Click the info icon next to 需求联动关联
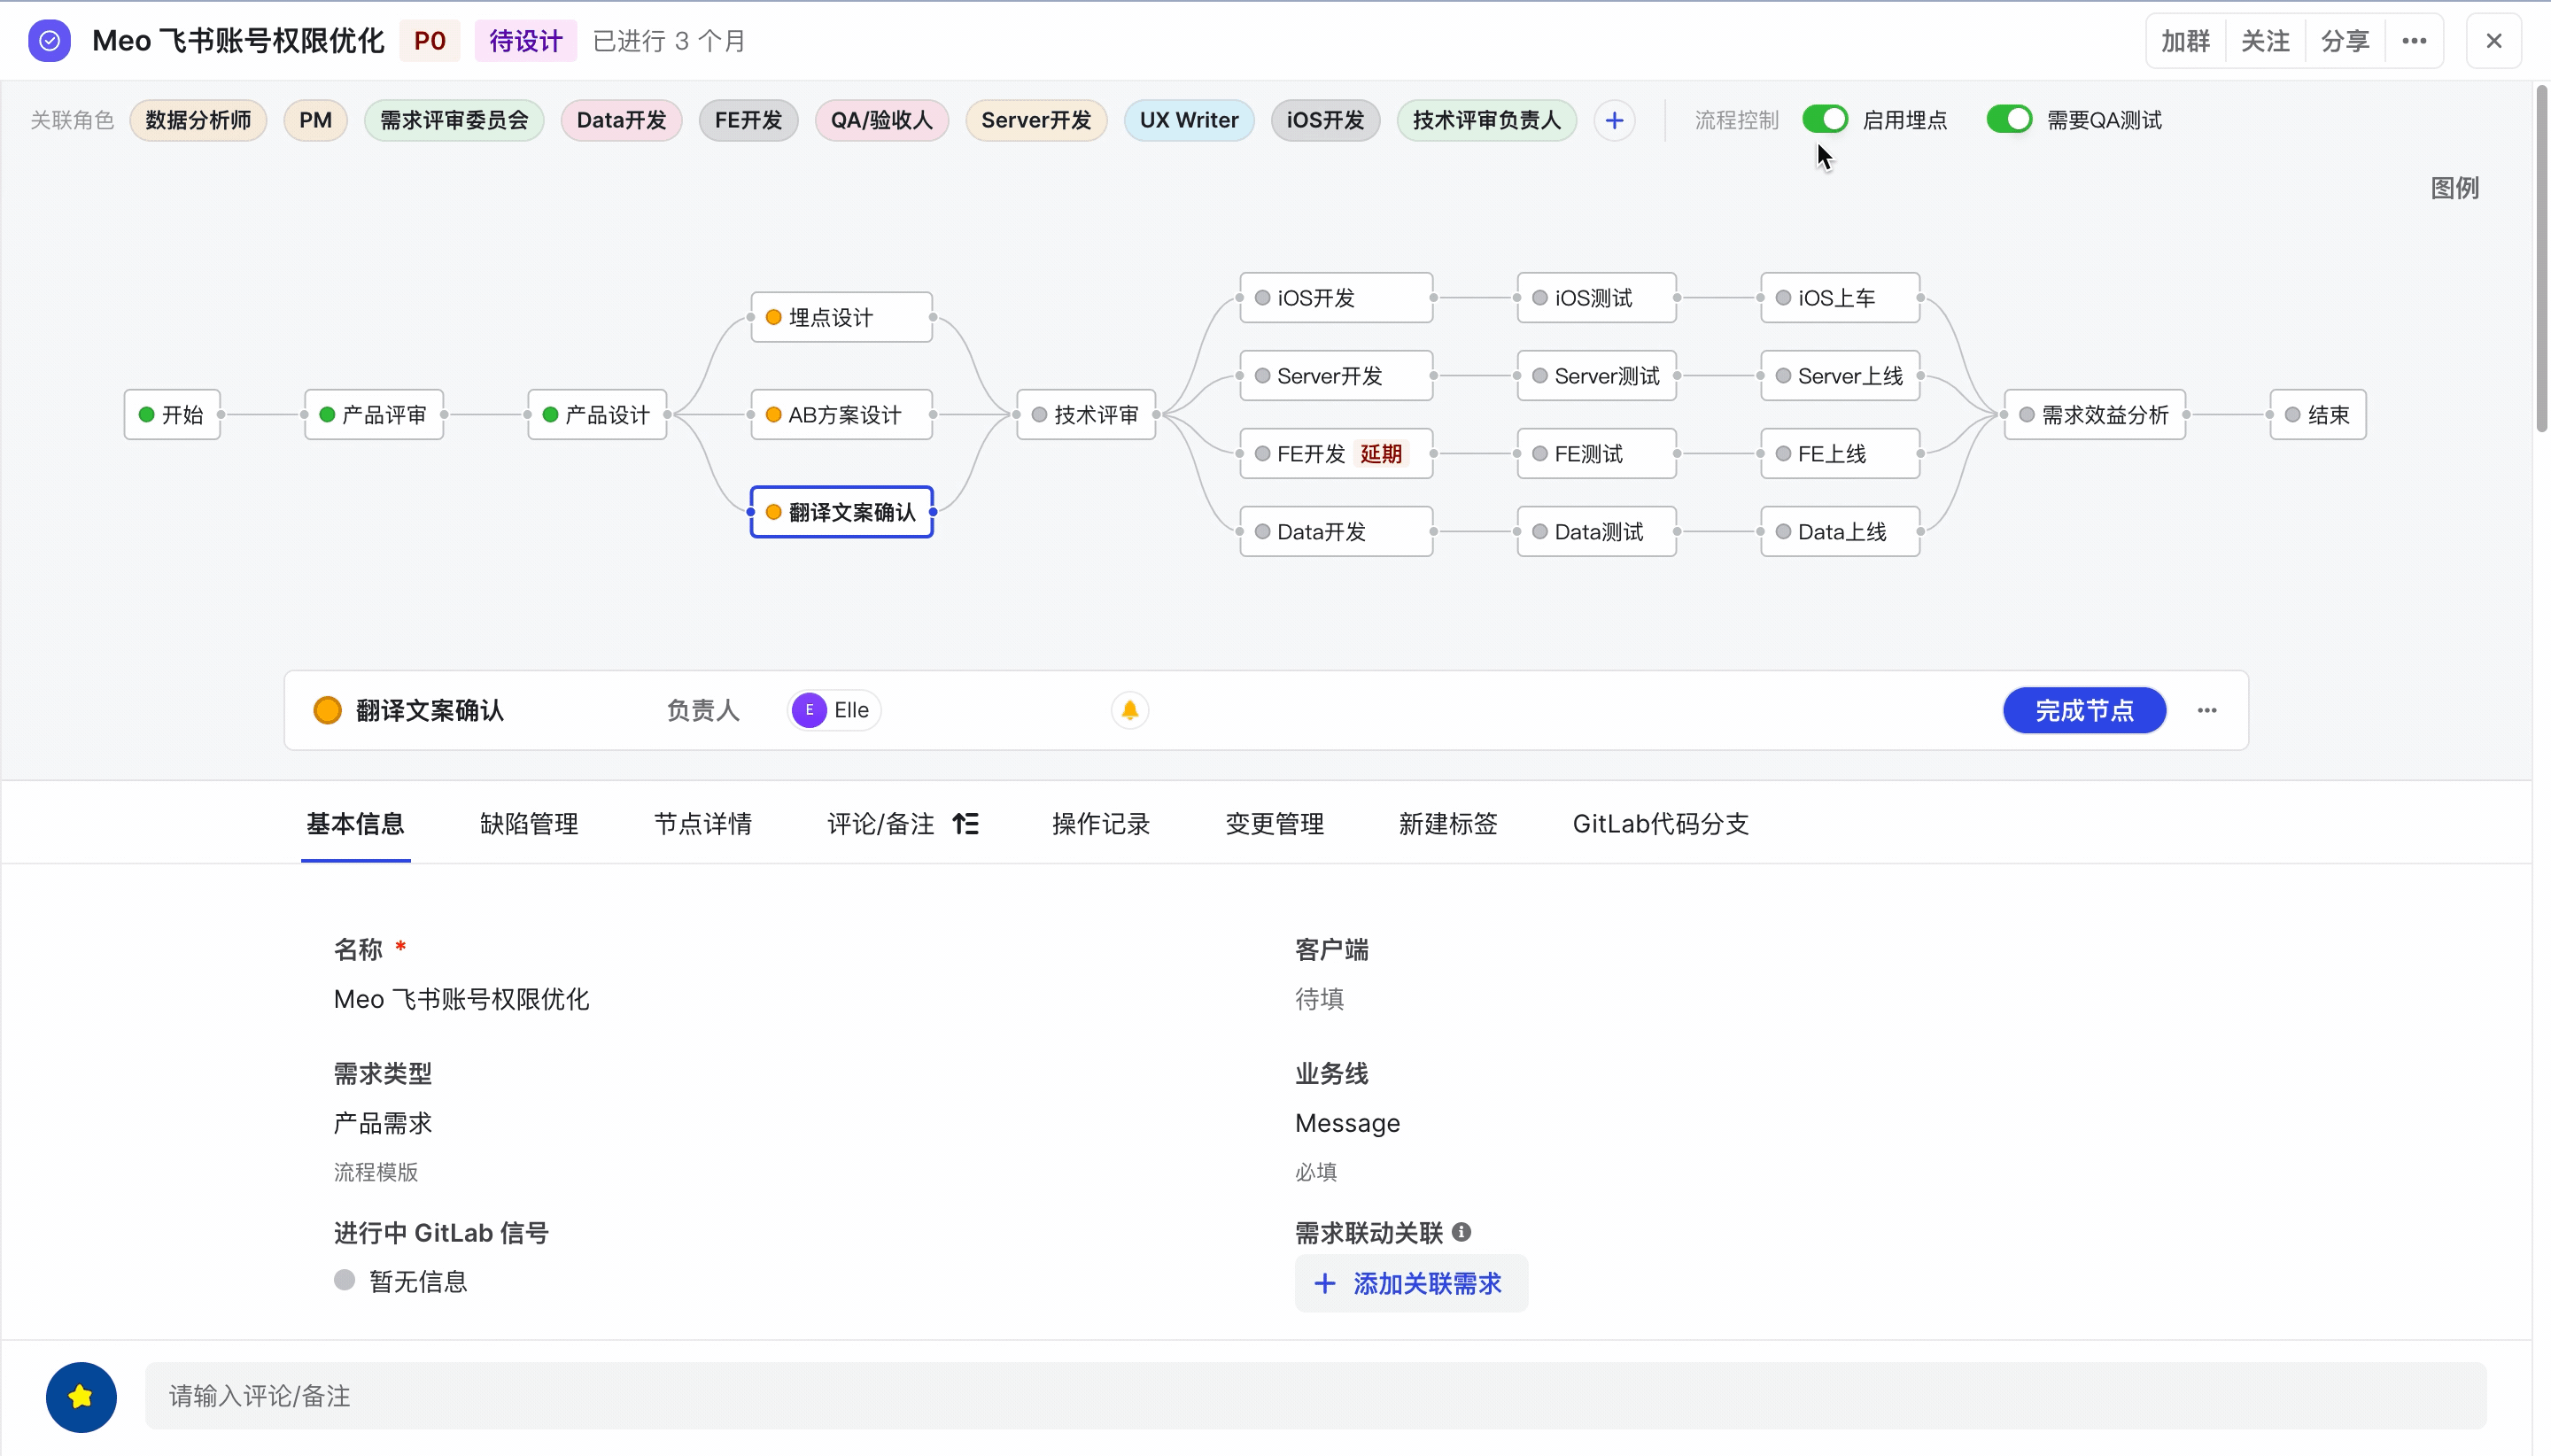 click(1461, 1232)
